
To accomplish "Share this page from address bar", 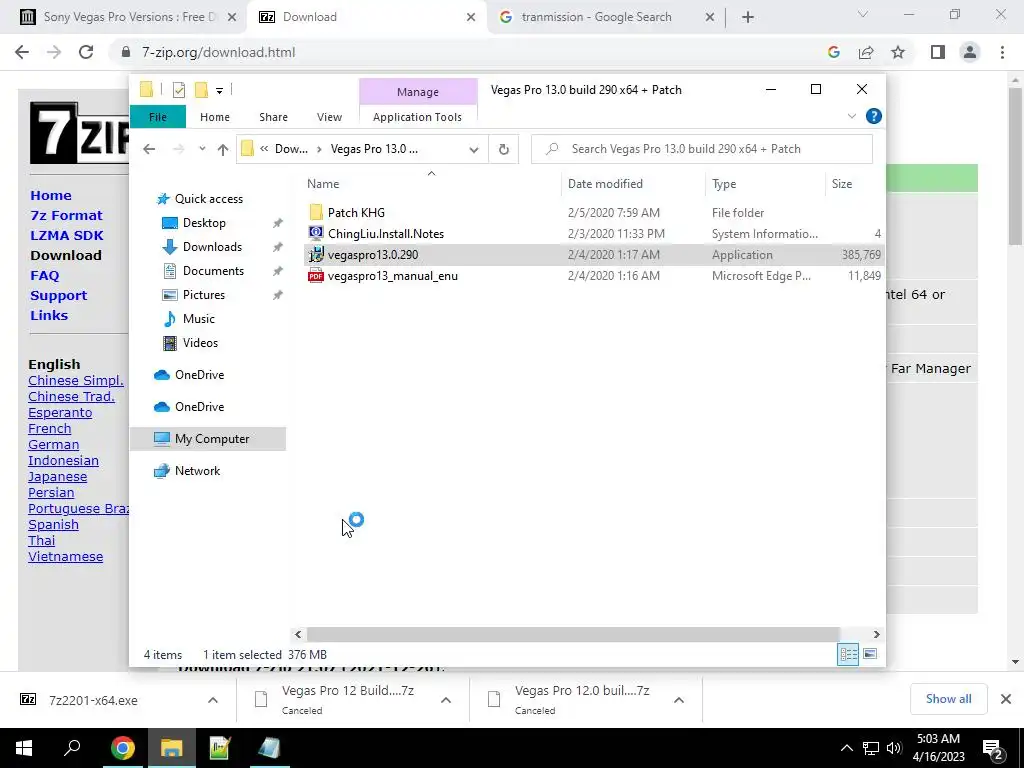I will coord(866,52).
